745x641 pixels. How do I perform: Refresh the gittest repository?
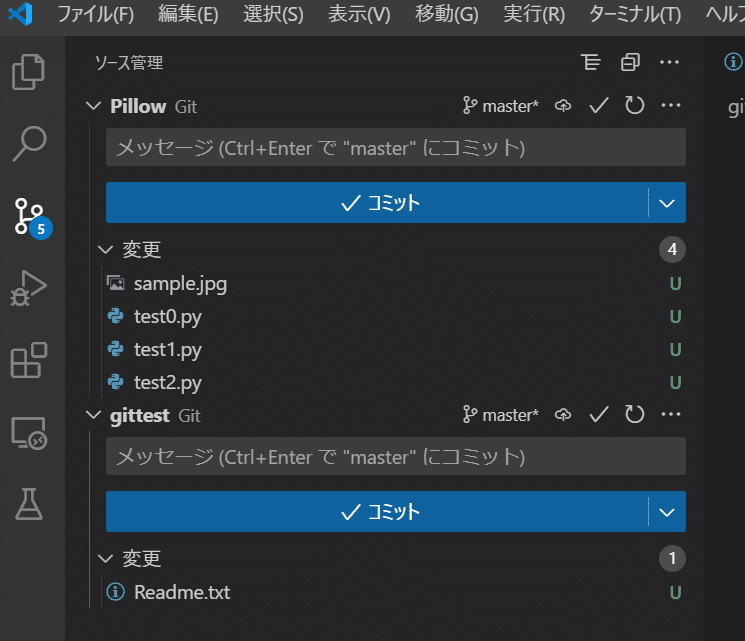click(x=634, y=414)
